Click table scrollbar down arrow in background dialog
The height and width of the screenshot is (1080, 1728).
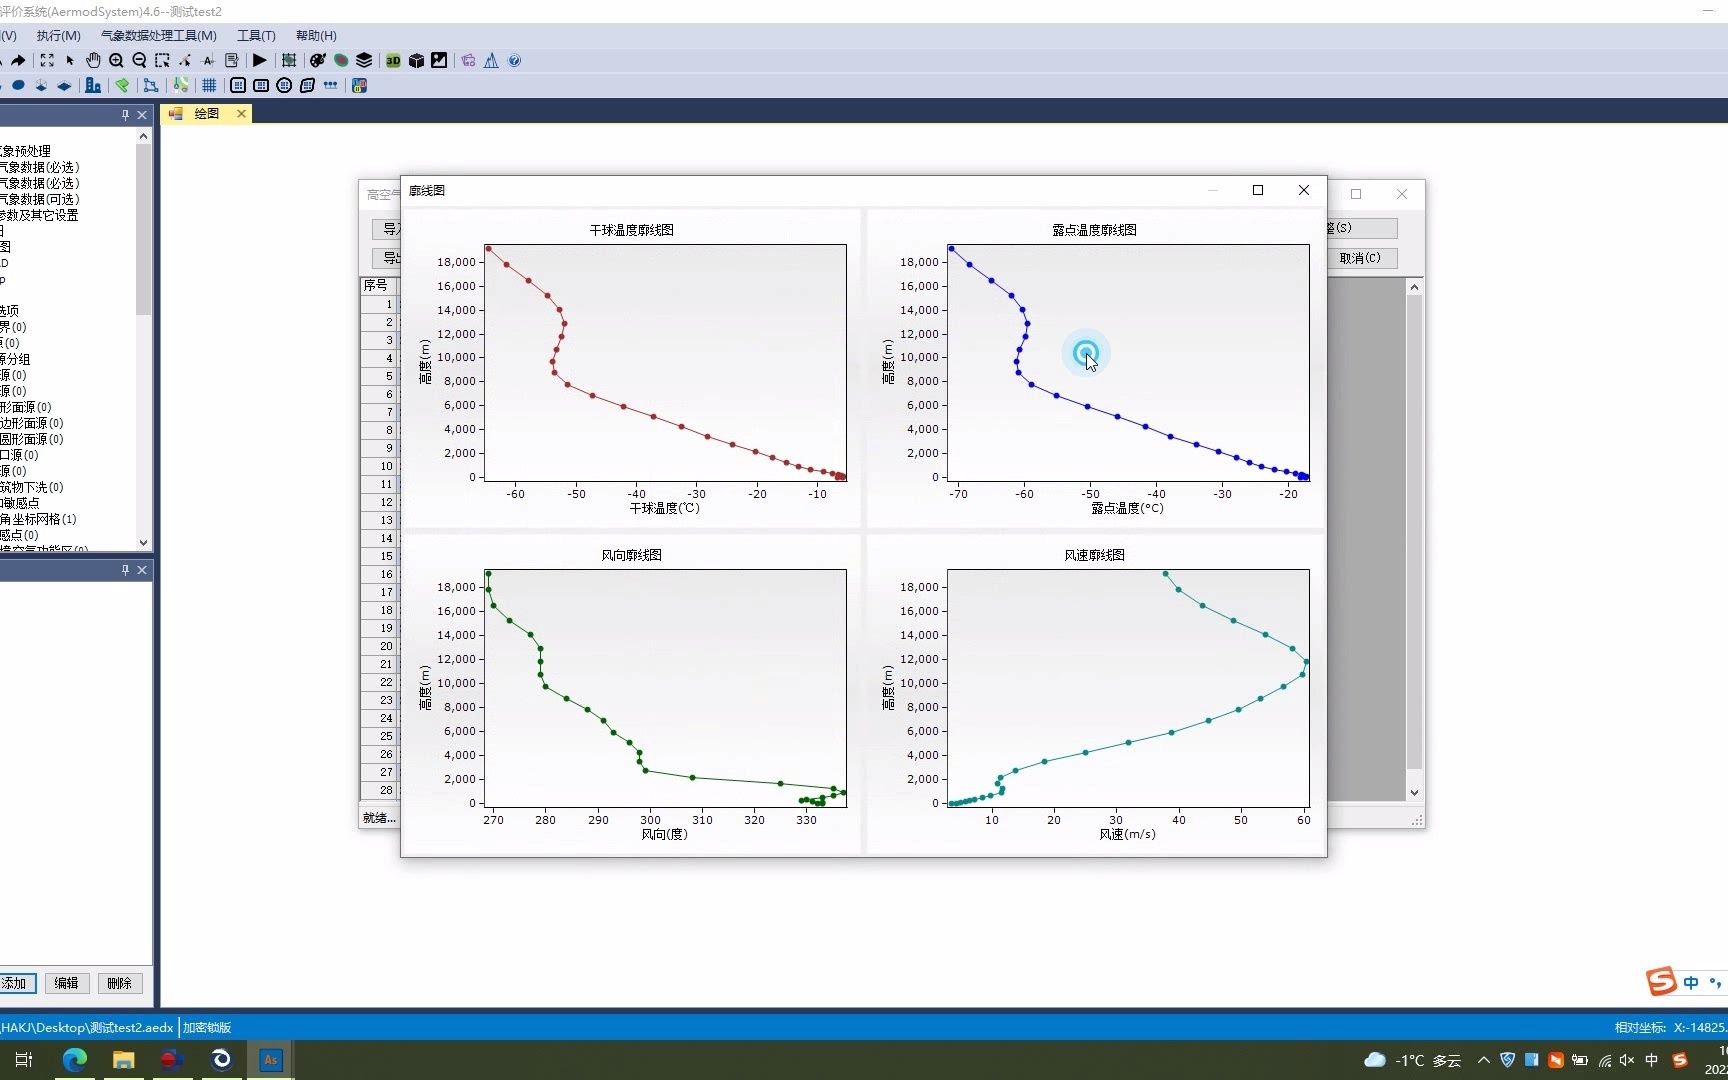click(1414, 792)
